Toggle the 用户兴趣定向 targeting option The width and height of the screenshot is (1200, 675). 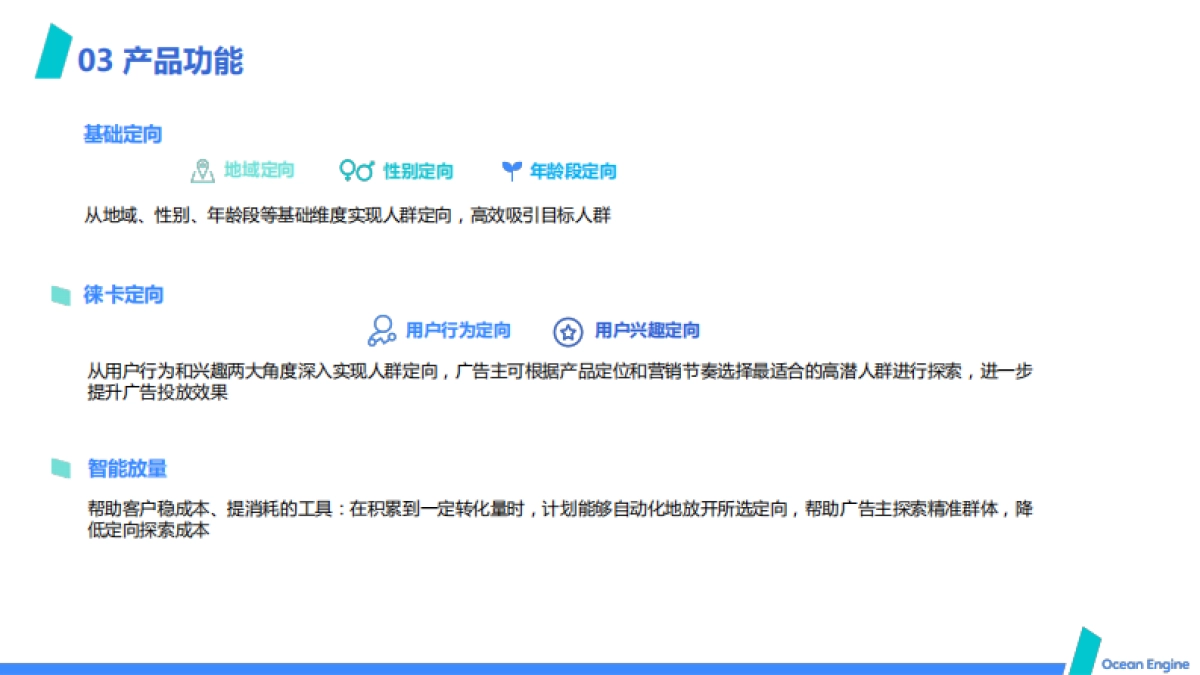(x=647, y=330)
